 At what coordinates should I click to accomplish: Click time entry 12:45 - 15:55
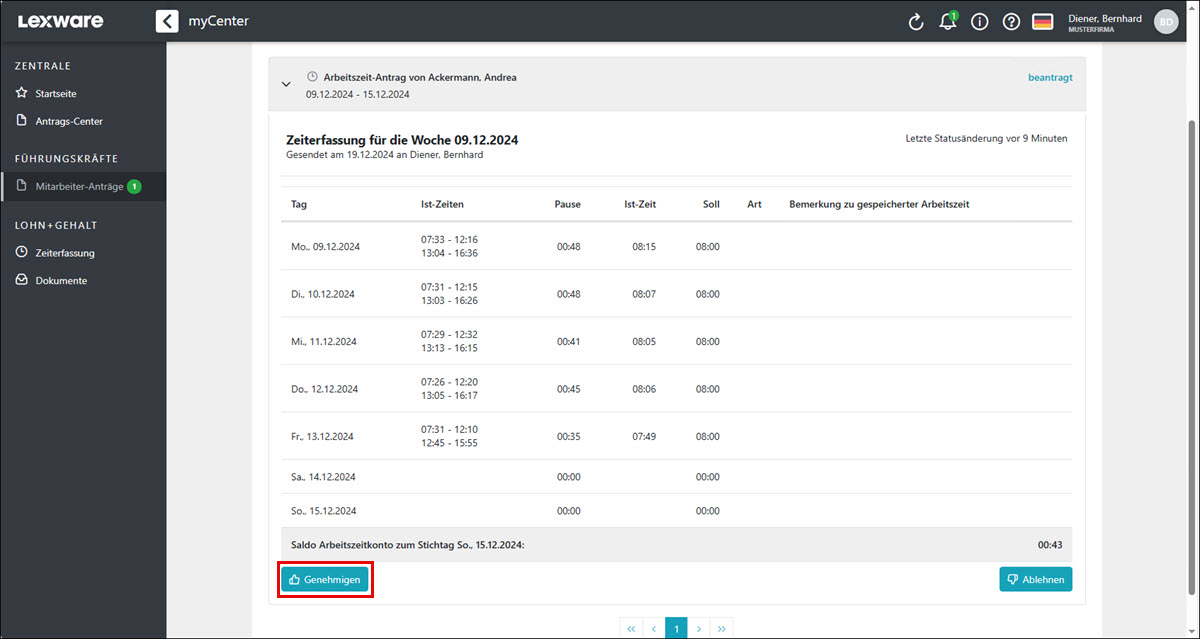(449, 443)
